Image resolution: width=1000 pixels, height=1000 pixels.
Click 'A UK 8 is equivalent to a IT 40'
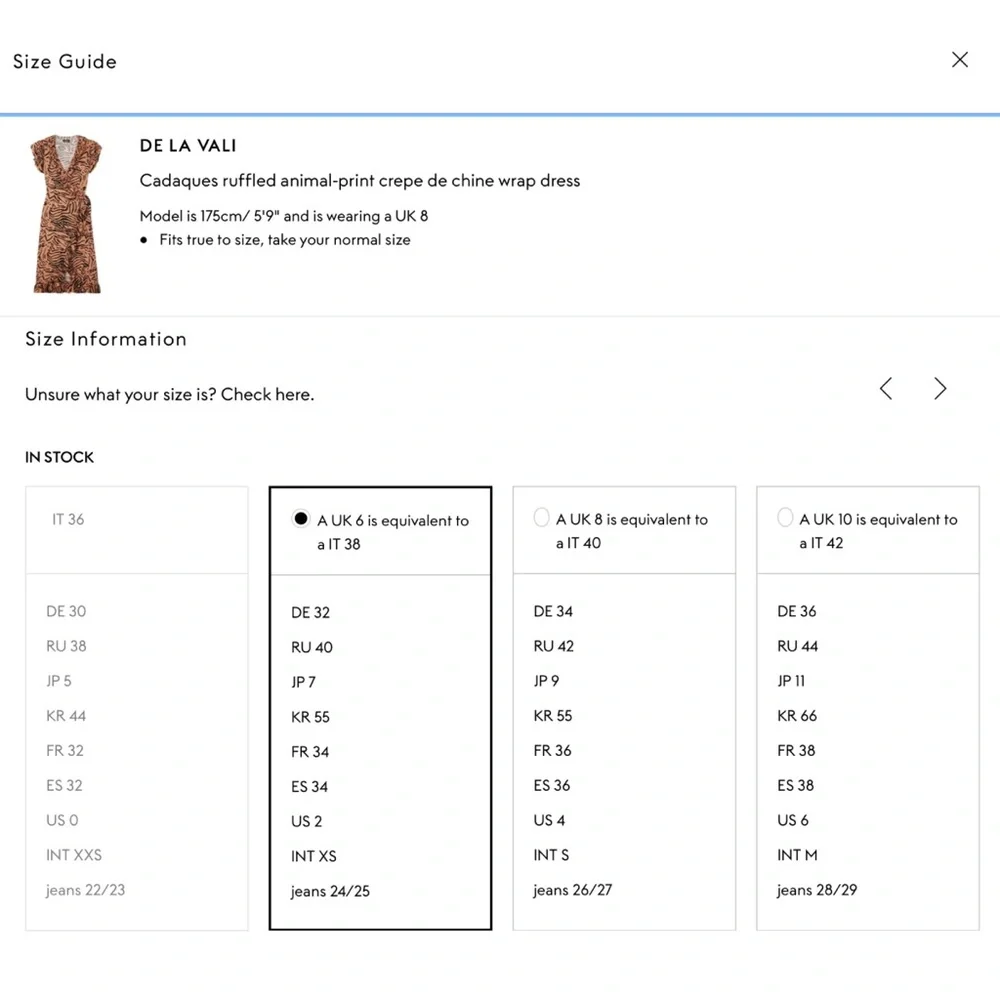632,531
